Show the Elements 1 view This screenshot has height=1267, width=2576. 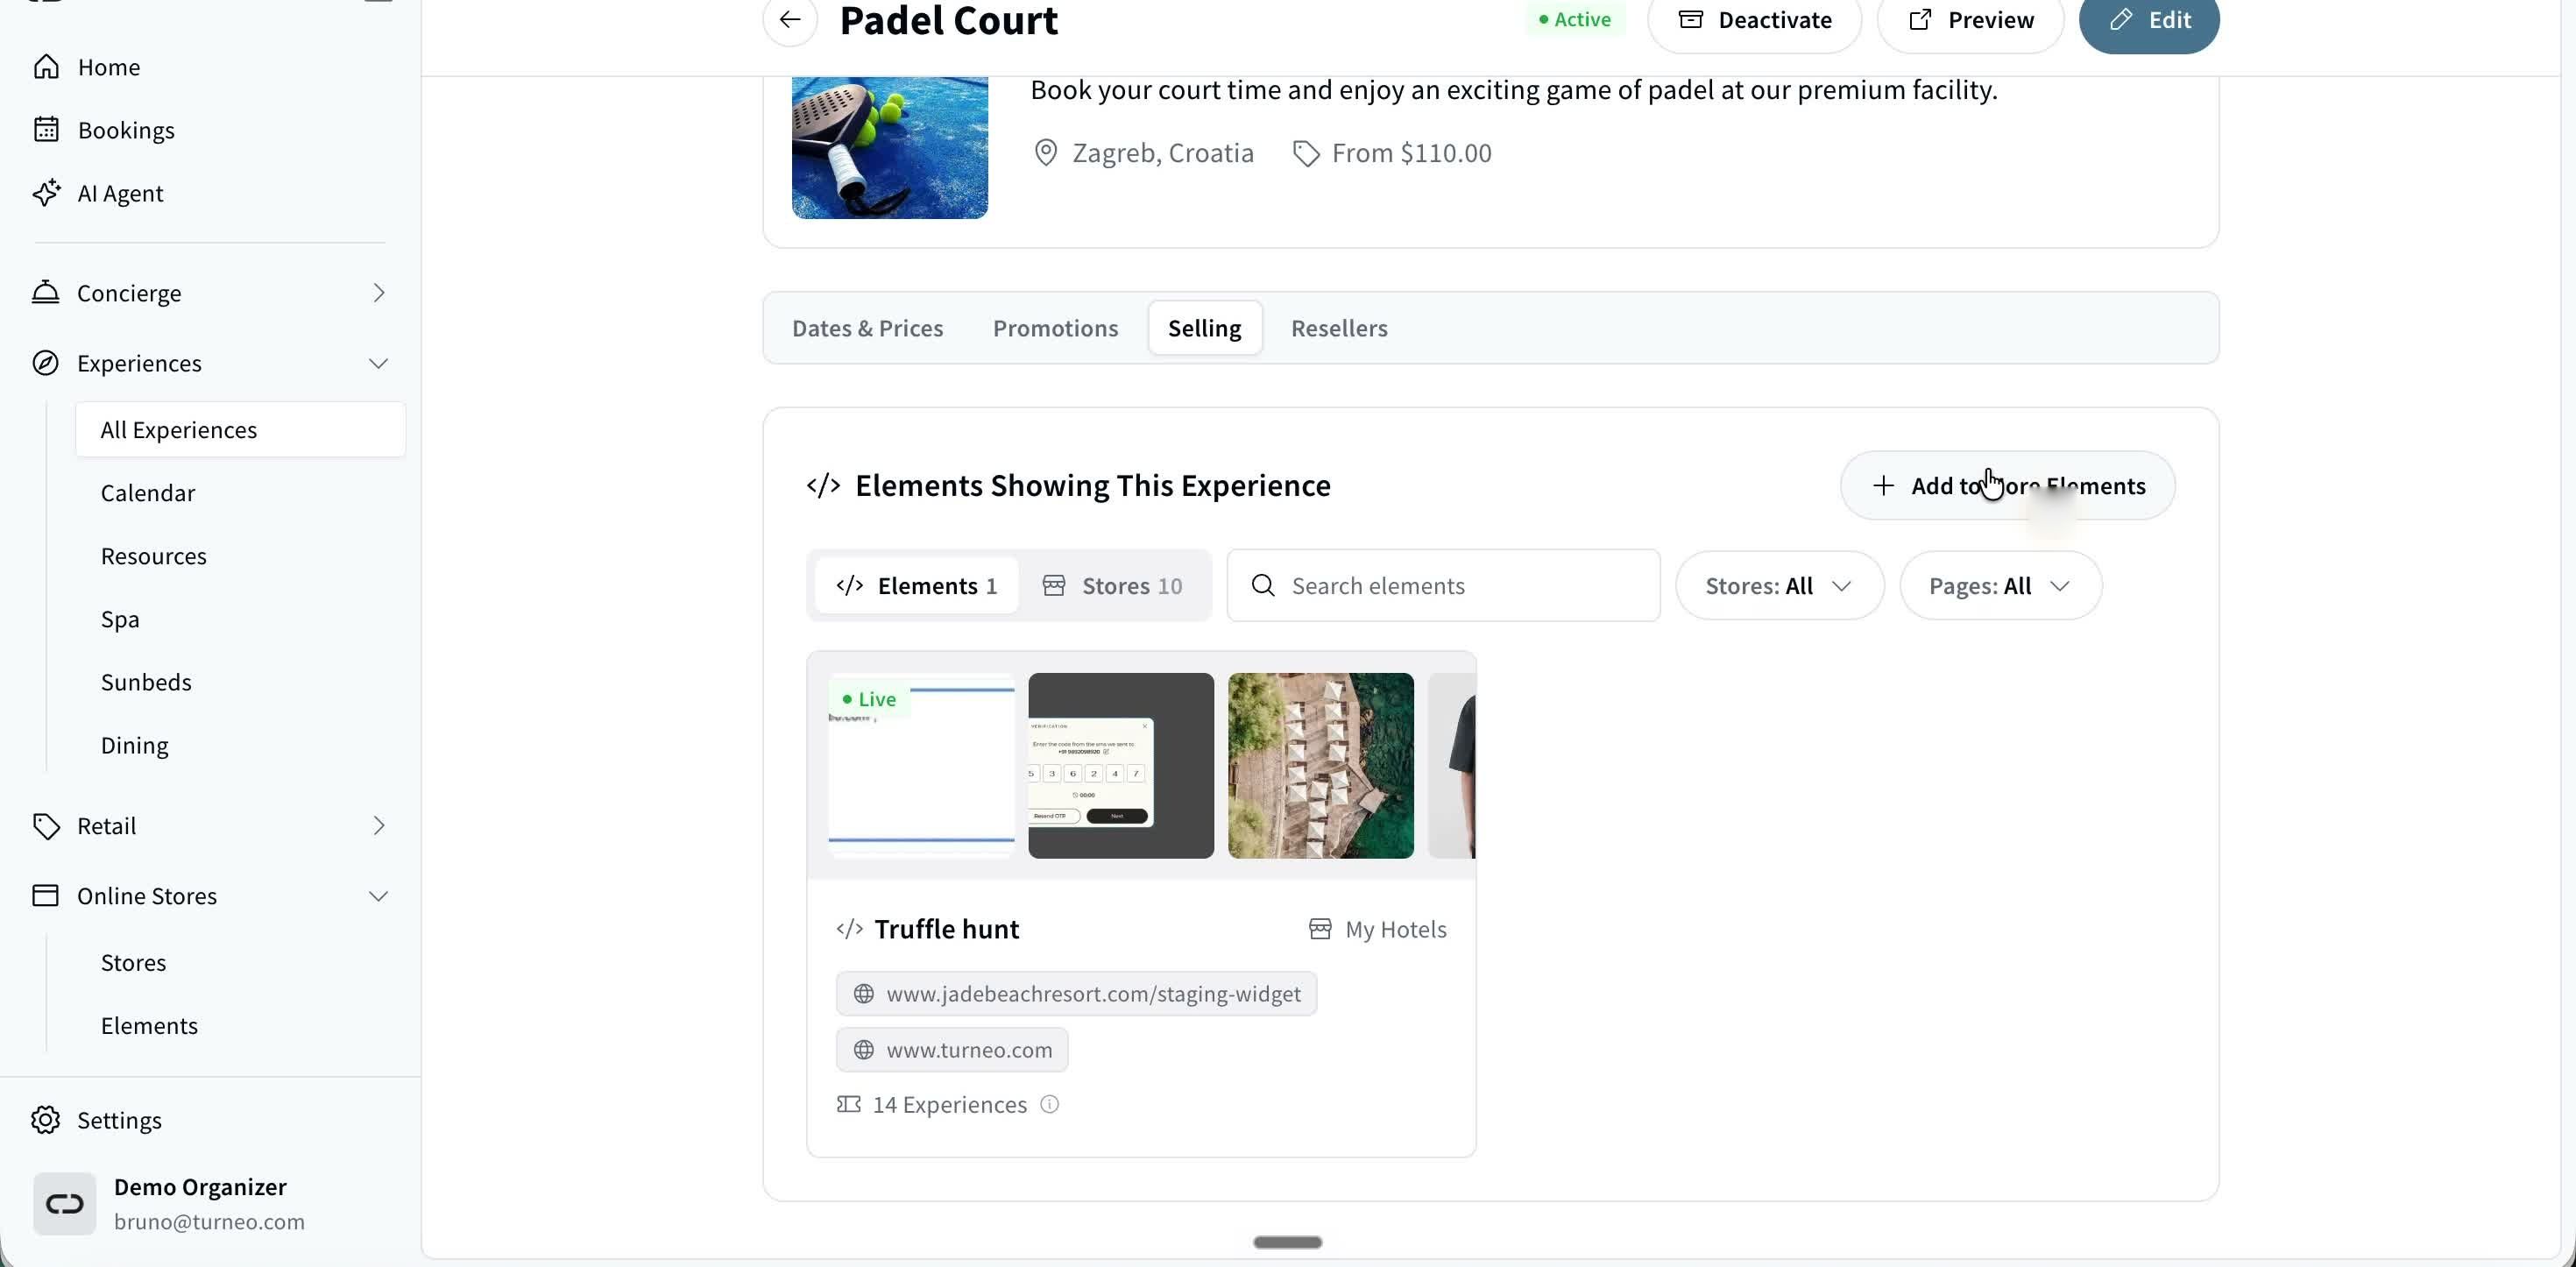pos(916,585)
